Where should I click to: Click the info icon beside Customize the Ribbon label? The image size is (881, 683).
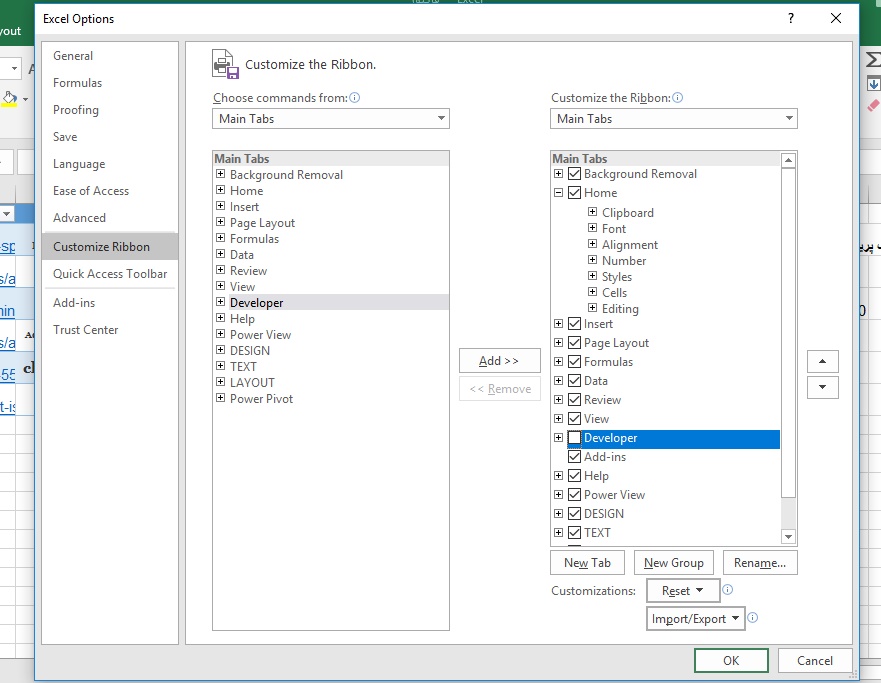pyautogui.click(x=678, y=98)
